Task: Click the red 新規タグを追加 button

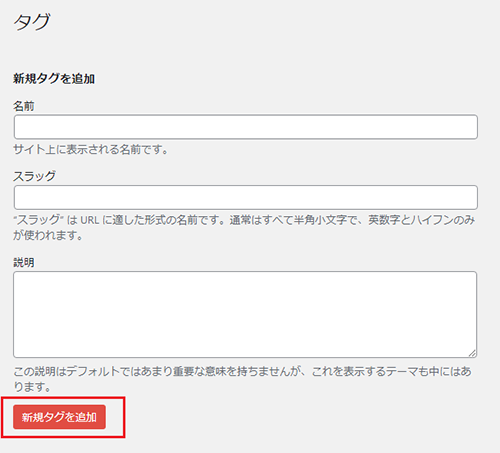Action: pos(59,417)
